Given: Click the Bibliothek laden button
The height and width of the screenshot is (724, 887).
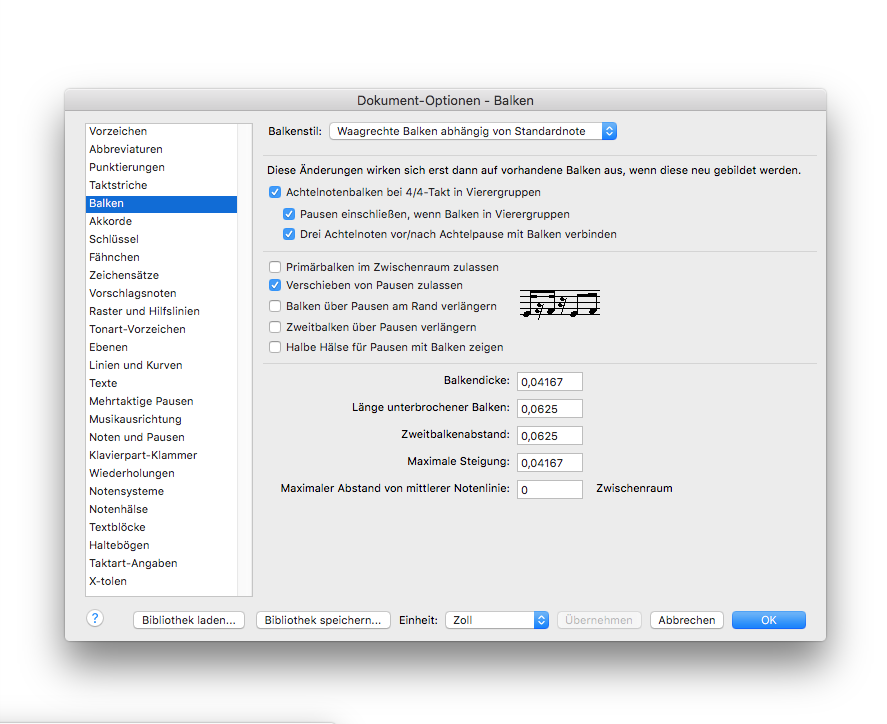Looking at the screenshot, I should (x=189, y=620).
